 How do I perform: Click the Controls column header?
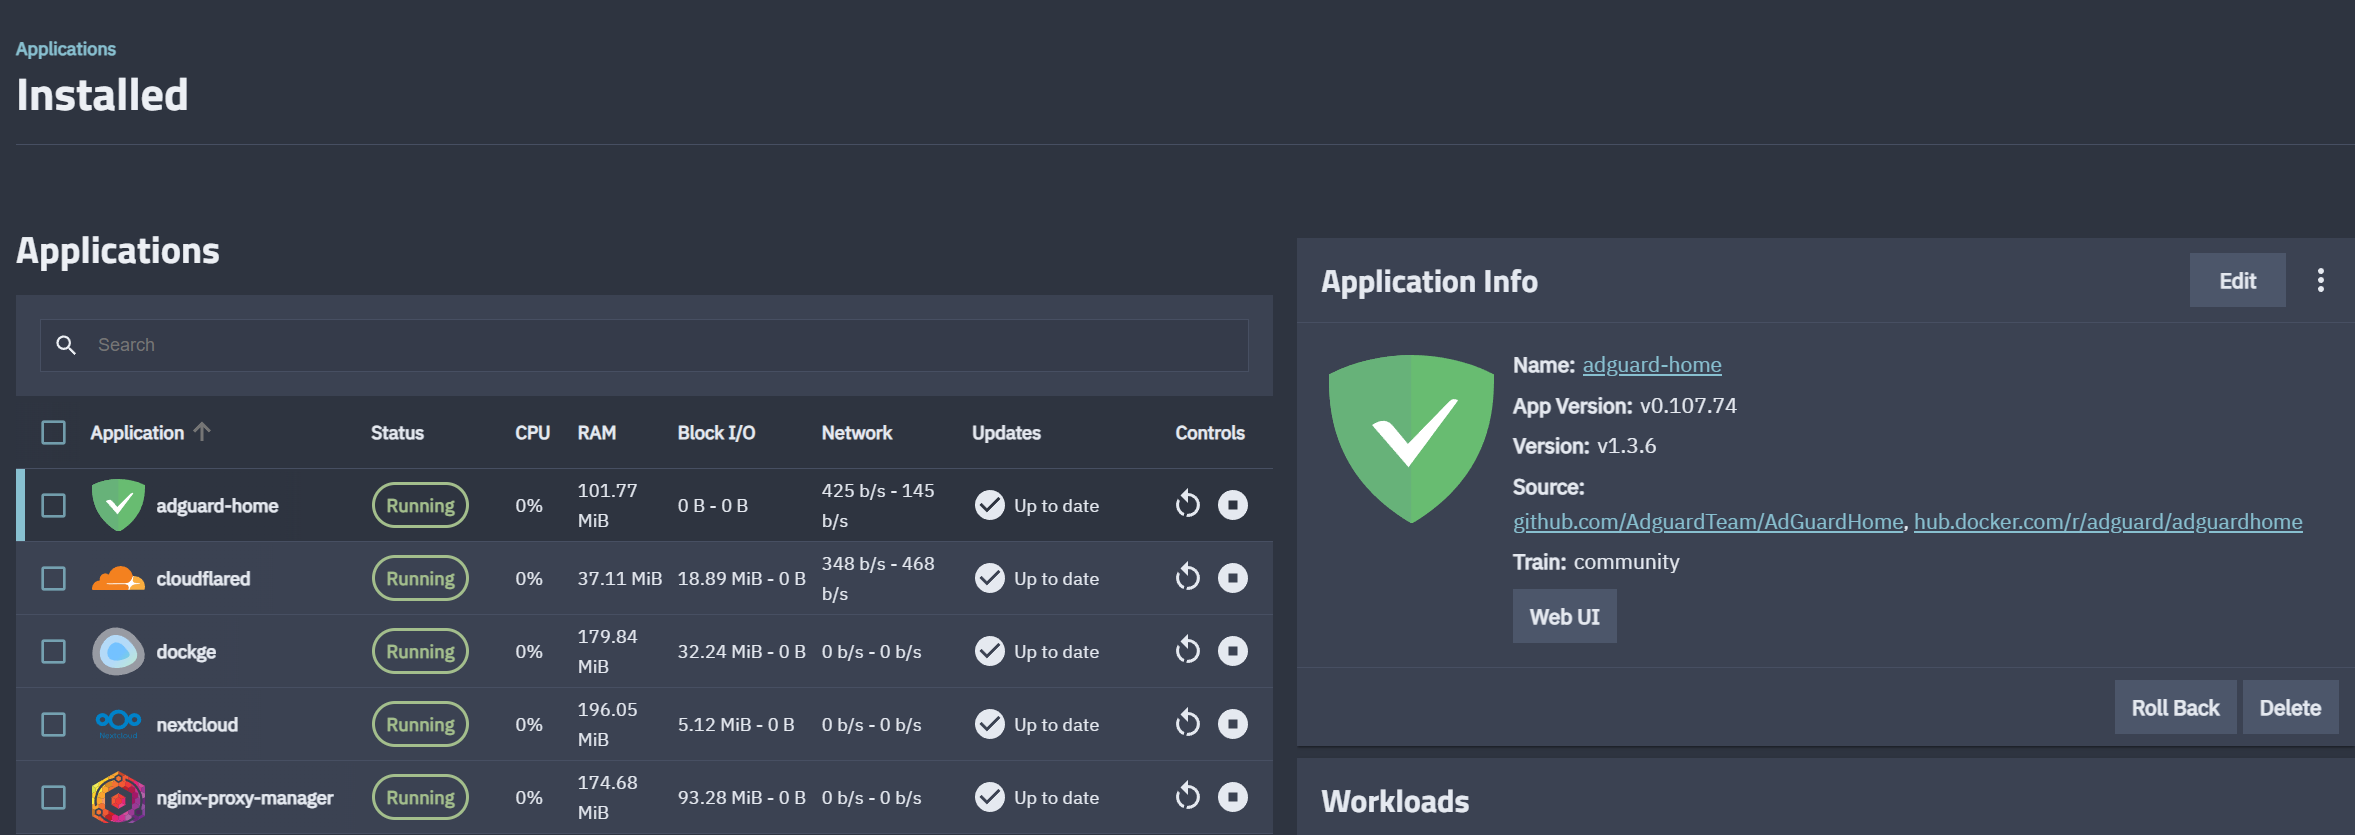(1210, 433)
